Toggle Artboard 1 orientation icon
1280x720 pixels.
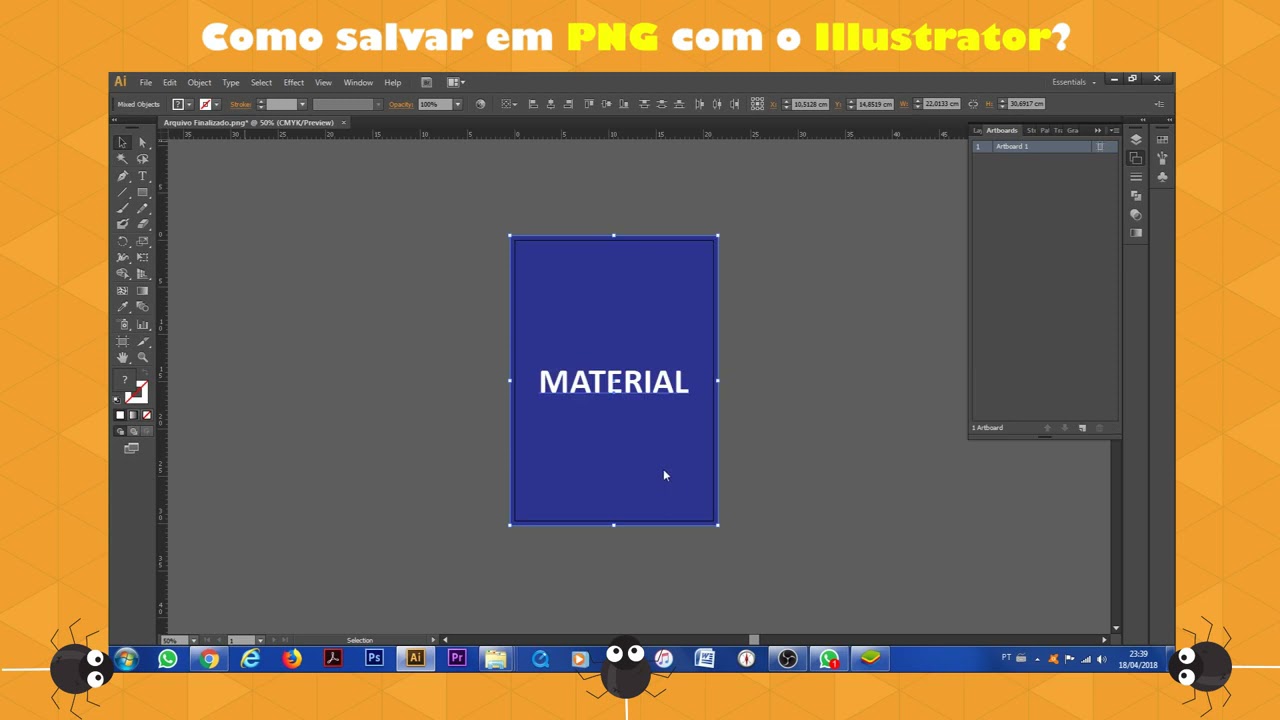[1100, 147]
